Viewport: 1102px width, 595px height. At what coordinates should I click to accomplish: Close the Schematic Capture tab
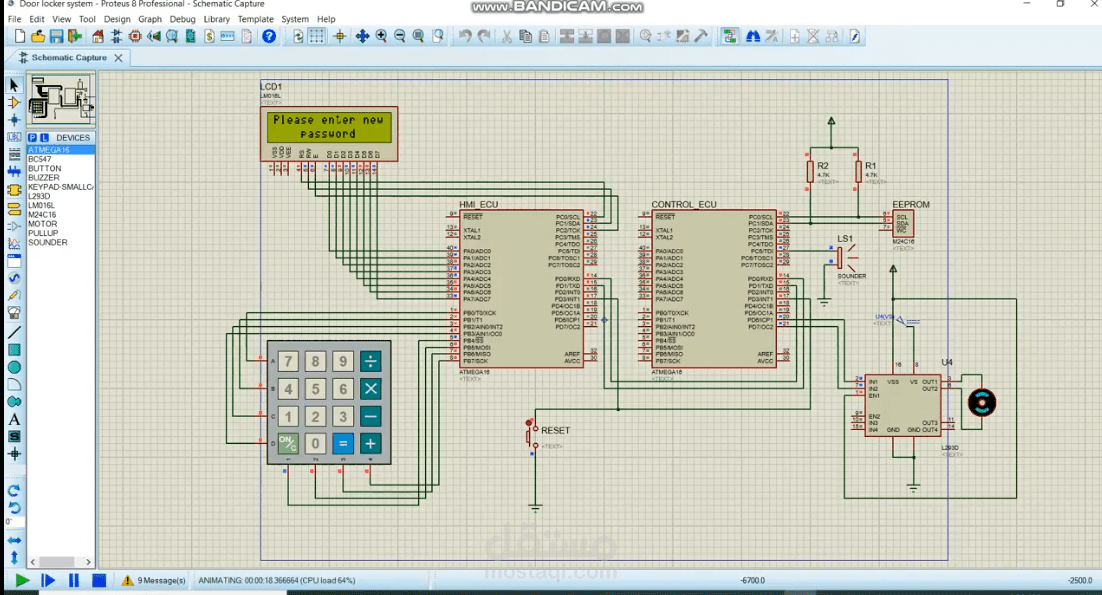click(x=118, y=58)
